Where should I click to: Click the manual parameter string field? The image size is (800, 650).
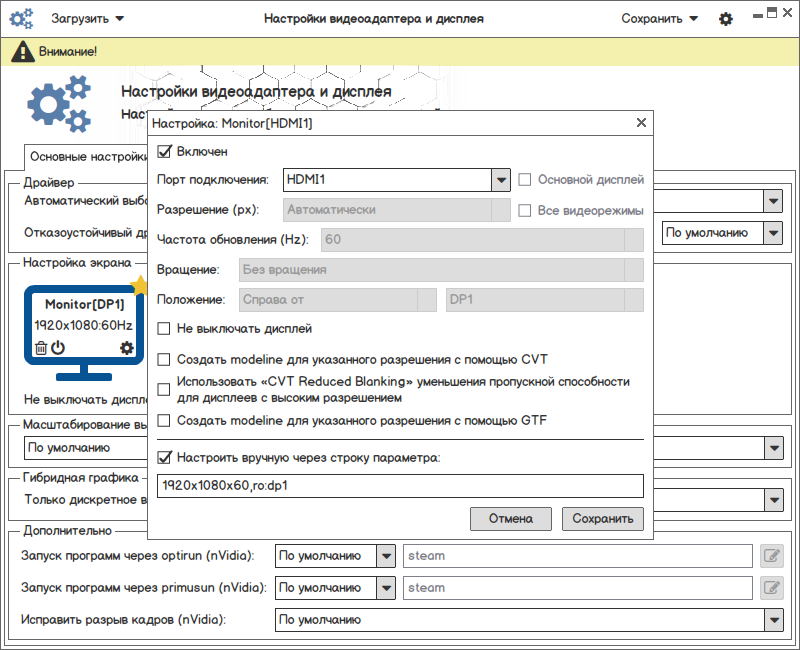(401, 486)
